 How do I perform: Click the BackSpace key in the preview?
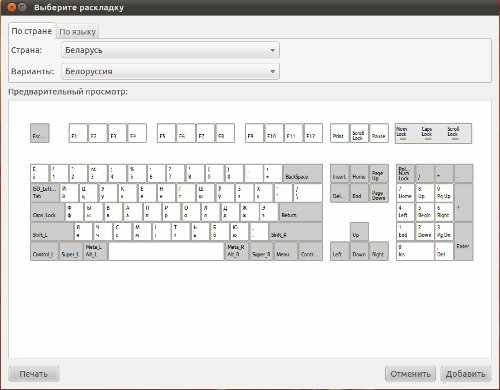302,173
